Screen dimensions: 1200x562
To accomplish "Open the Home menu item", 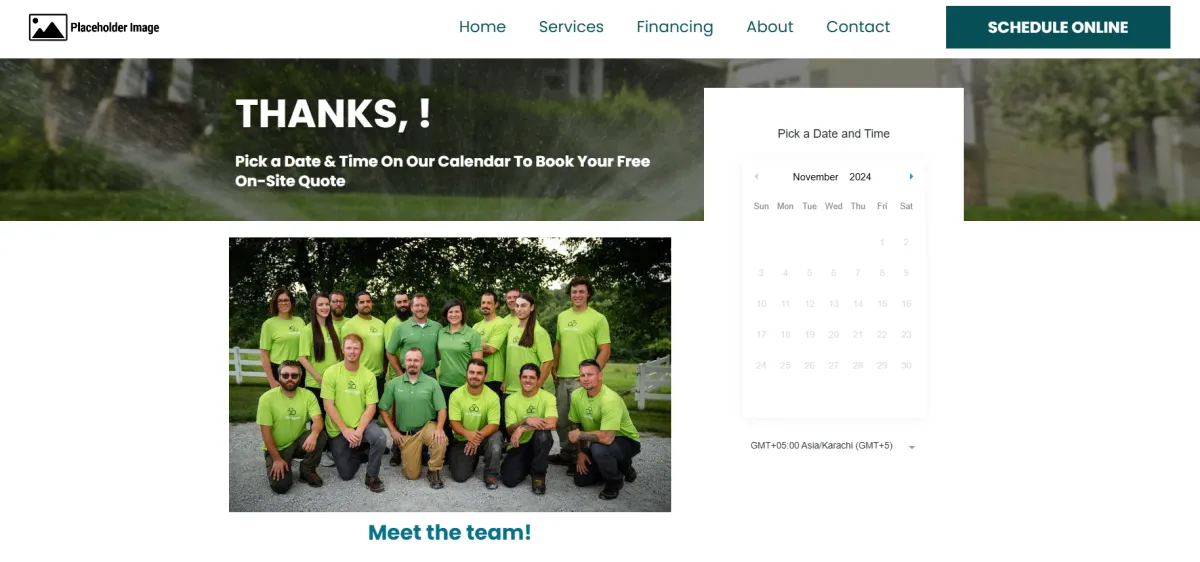I will click(x=482, y=27).
